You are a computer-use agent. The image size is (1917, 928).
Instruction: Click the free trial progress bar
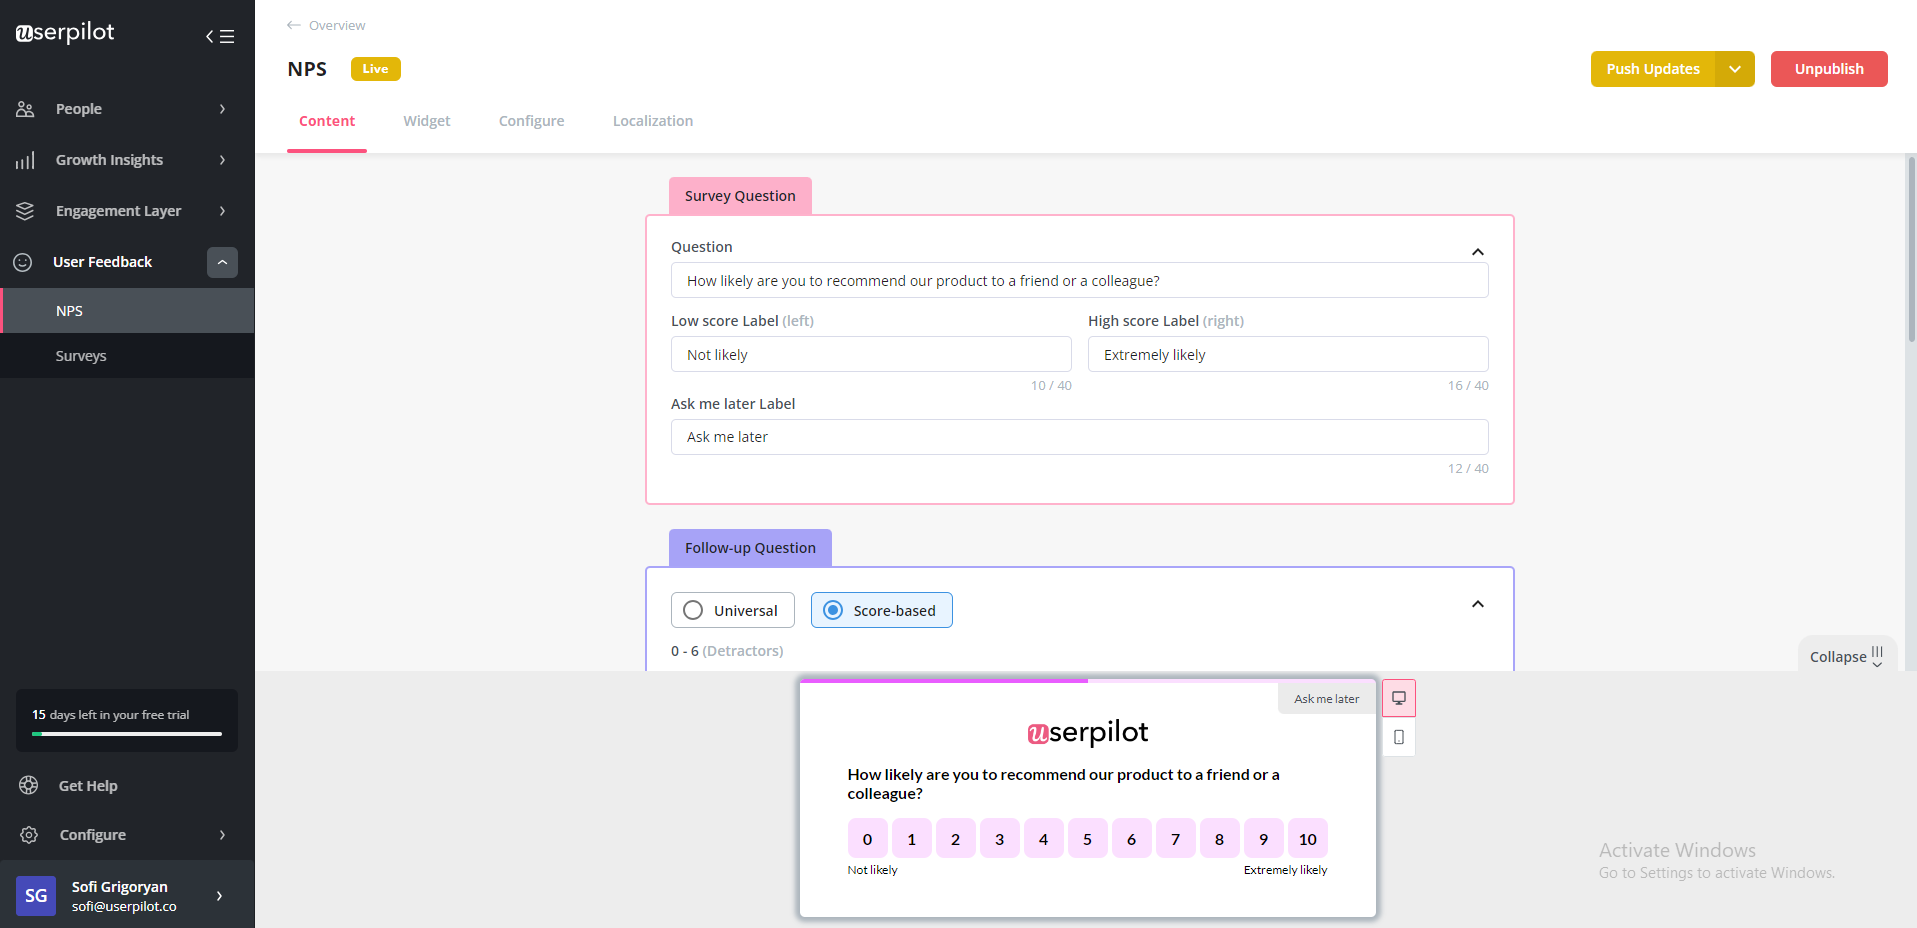tap(126, 735)
